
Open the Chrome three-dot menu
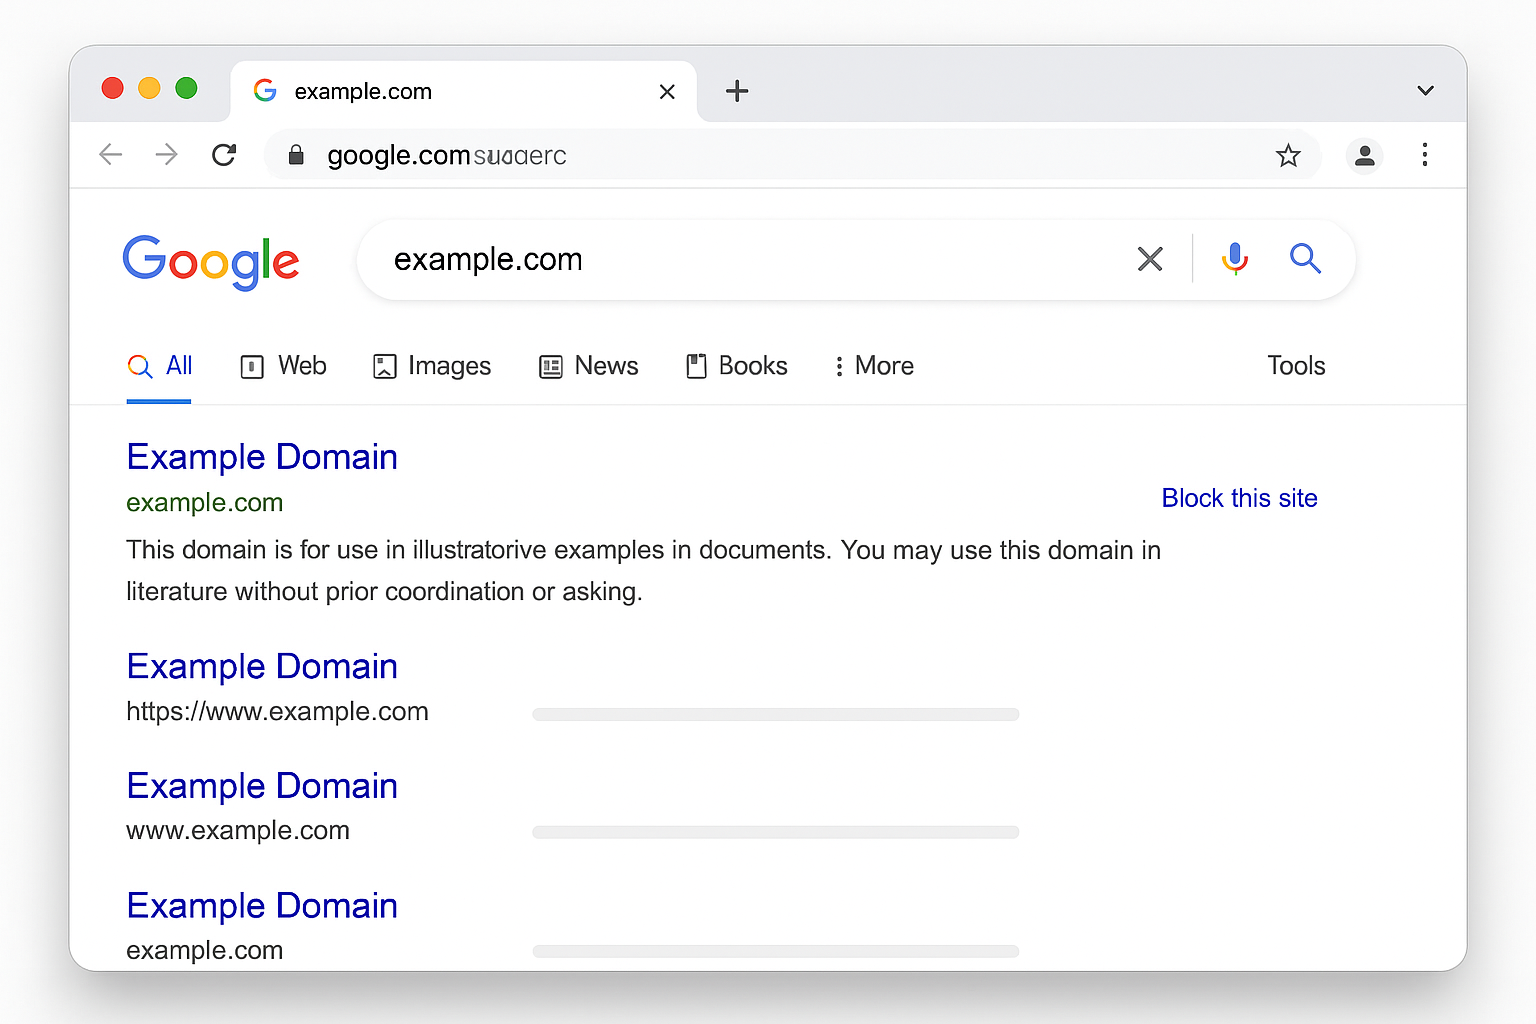pyautogui.click(x=1425, y=155)
